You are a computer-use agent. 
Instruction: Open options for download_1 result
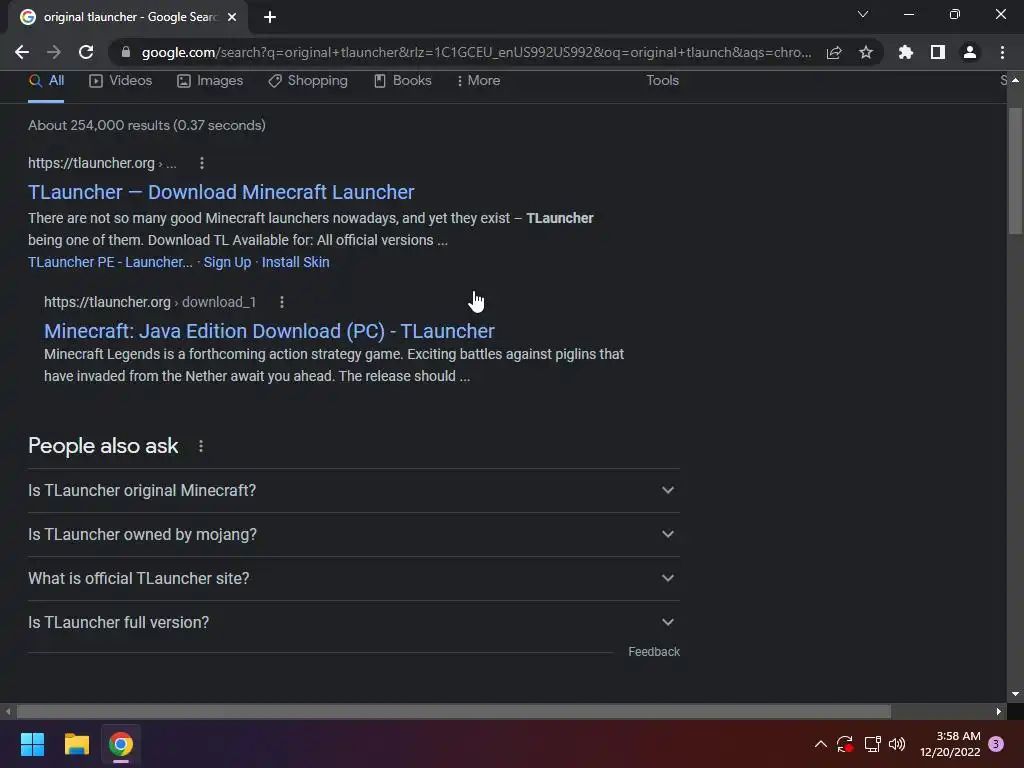281,302
